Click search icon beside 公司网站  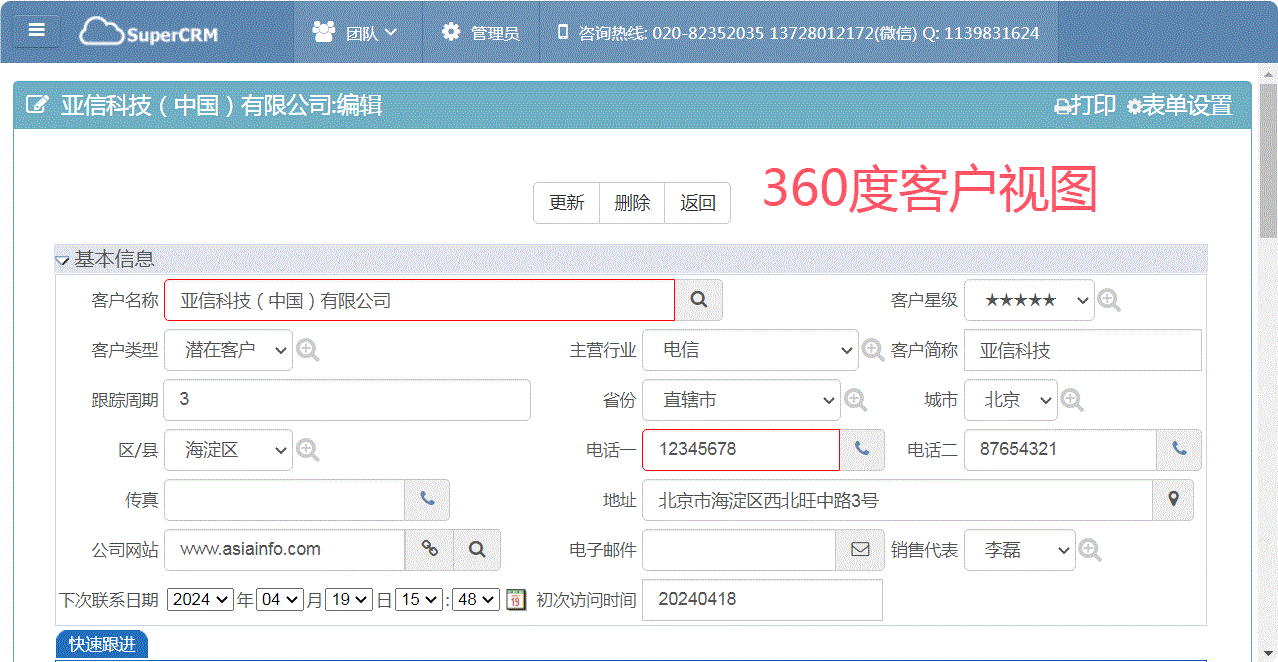pos(477,549)
